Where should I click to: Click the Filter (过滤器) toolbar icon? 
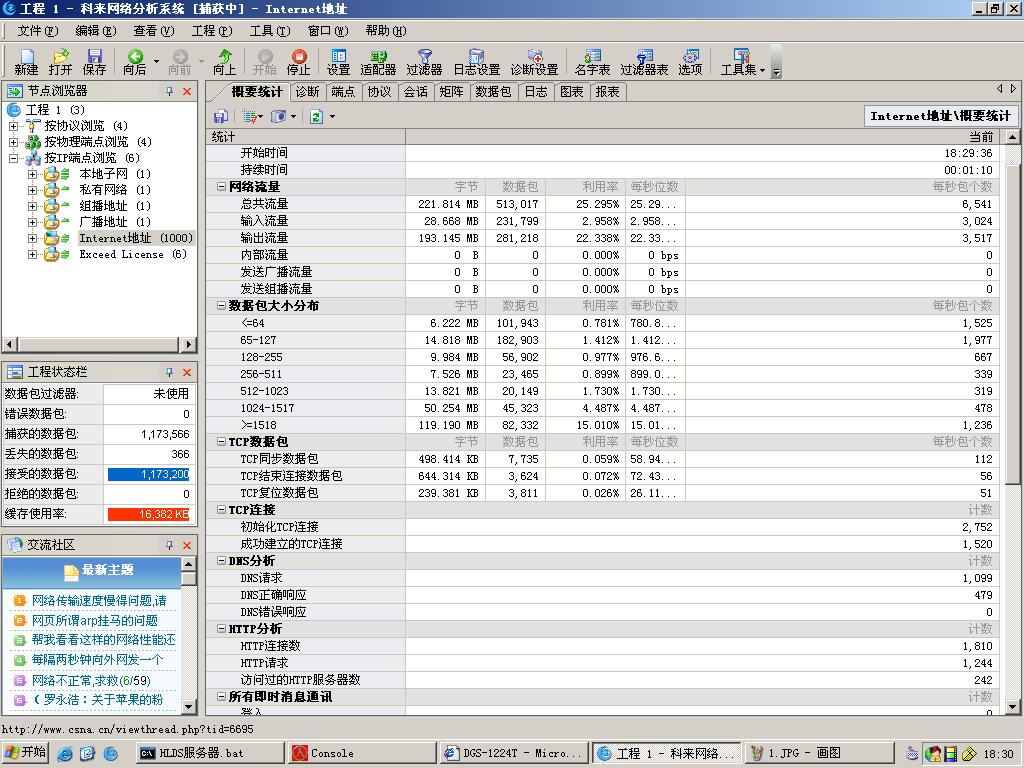coord(424,62)
